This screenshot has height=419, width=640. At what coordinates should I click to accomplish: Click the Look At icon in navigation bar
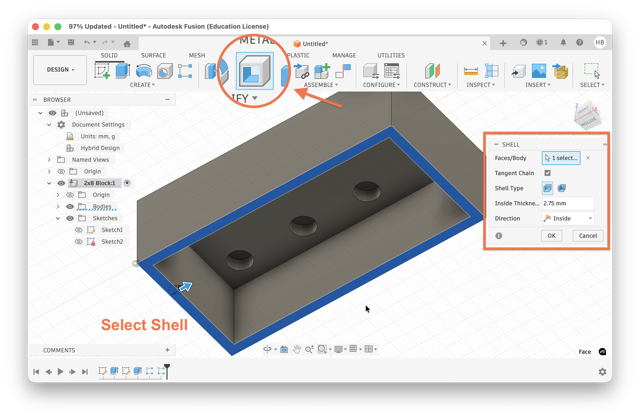click(284, 349)
